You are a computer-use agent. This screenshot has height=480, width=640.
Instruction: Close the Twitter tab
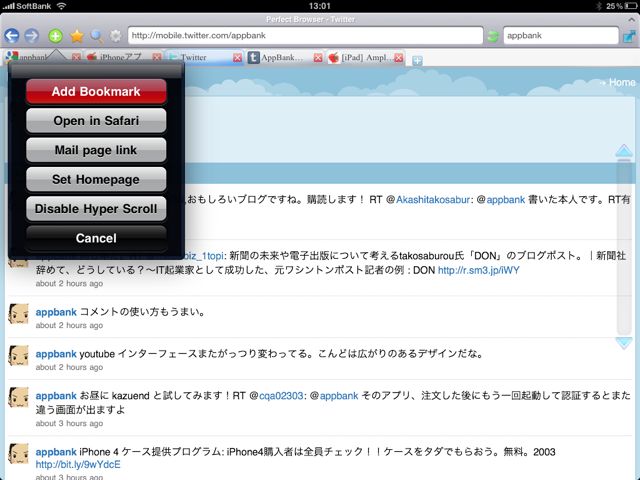(x=237, y=58)
